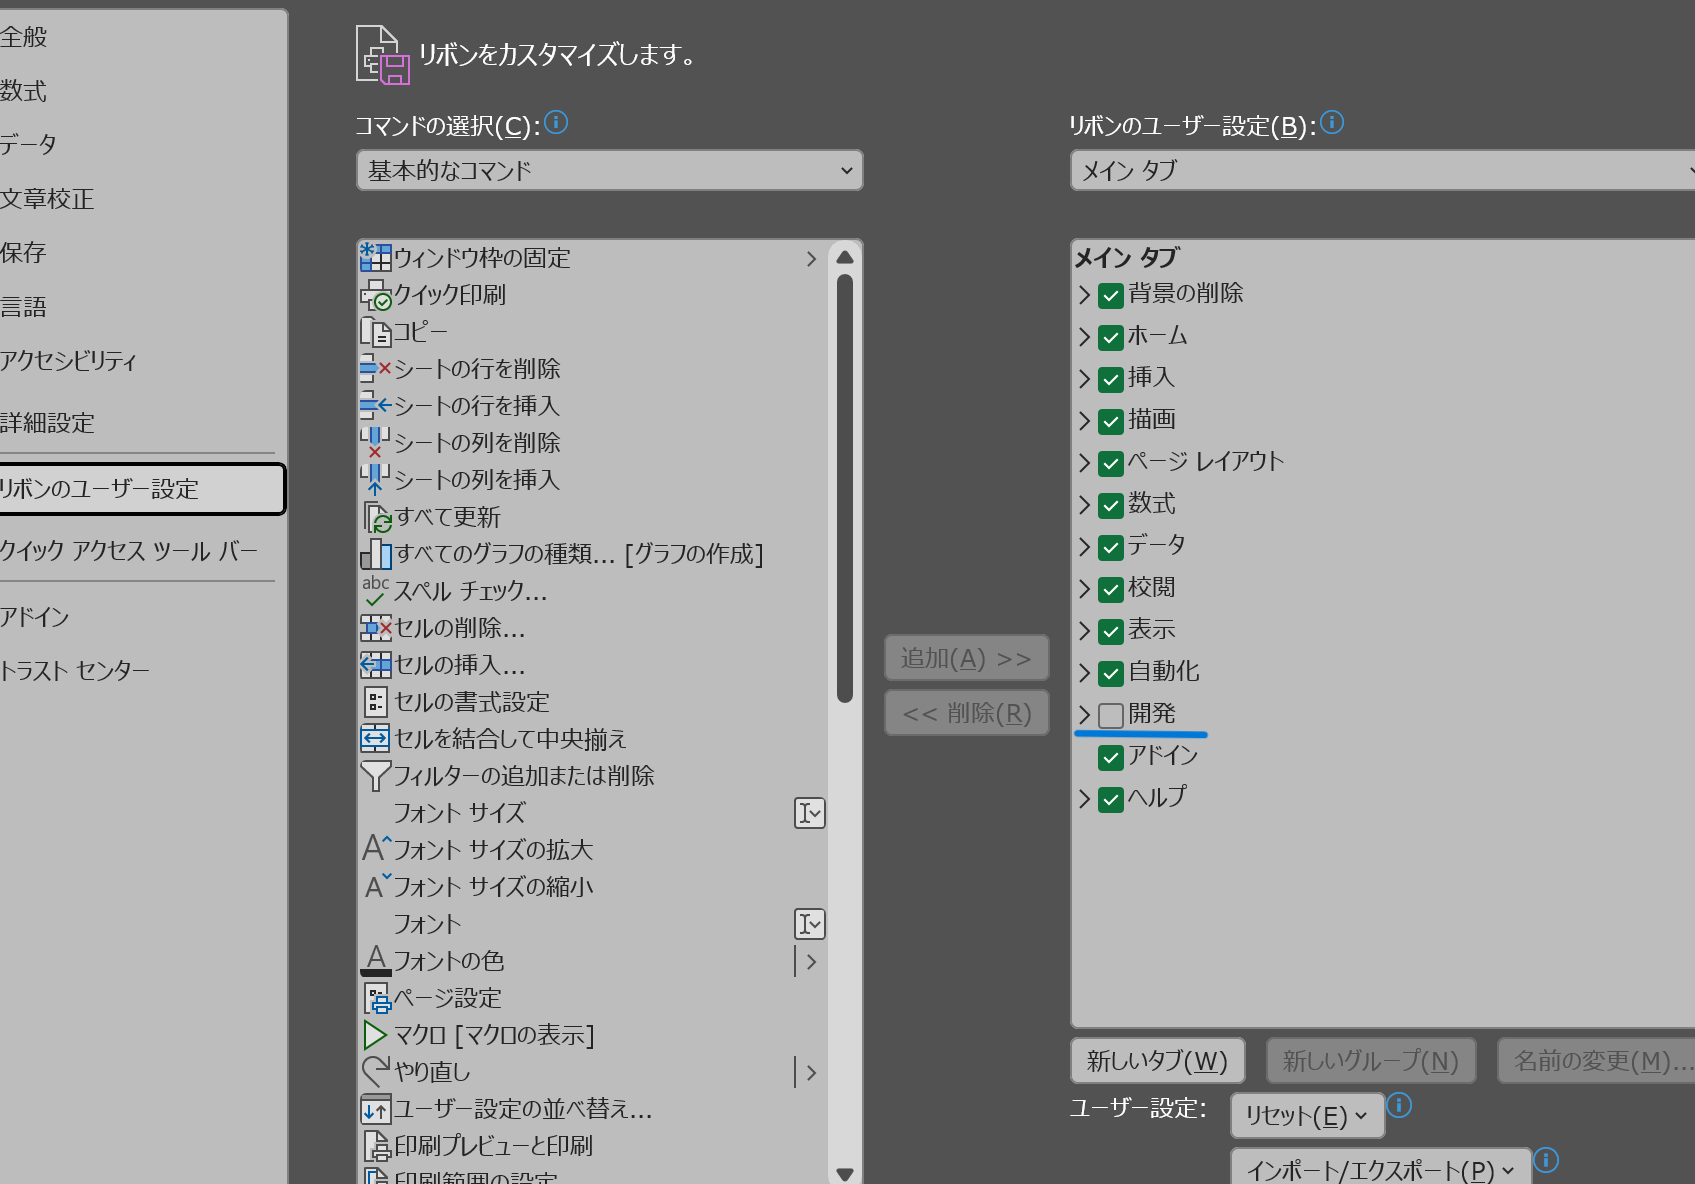The height and width of the screenshot is (1184, 1695).
Task: Select the Font Color (フォントの色) icon
Action: click(x=375, y=960)
